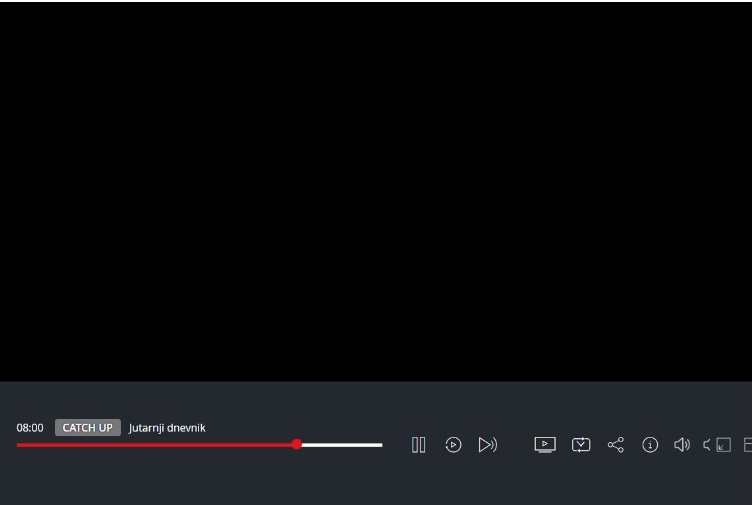Image resolution: width=755 pixels, height=505 pixels.
Task: Open the TV screen playback icon
Action: click(545, 445)
